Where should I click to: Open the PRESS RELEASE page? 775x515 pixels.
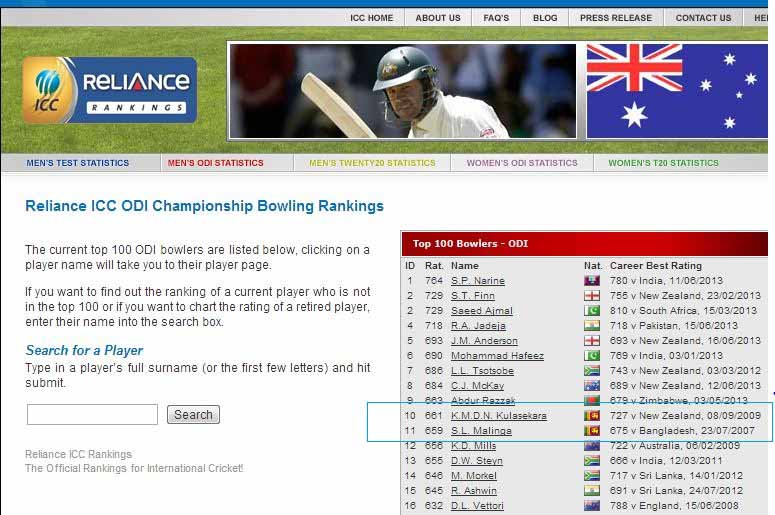tap(616, 18)
